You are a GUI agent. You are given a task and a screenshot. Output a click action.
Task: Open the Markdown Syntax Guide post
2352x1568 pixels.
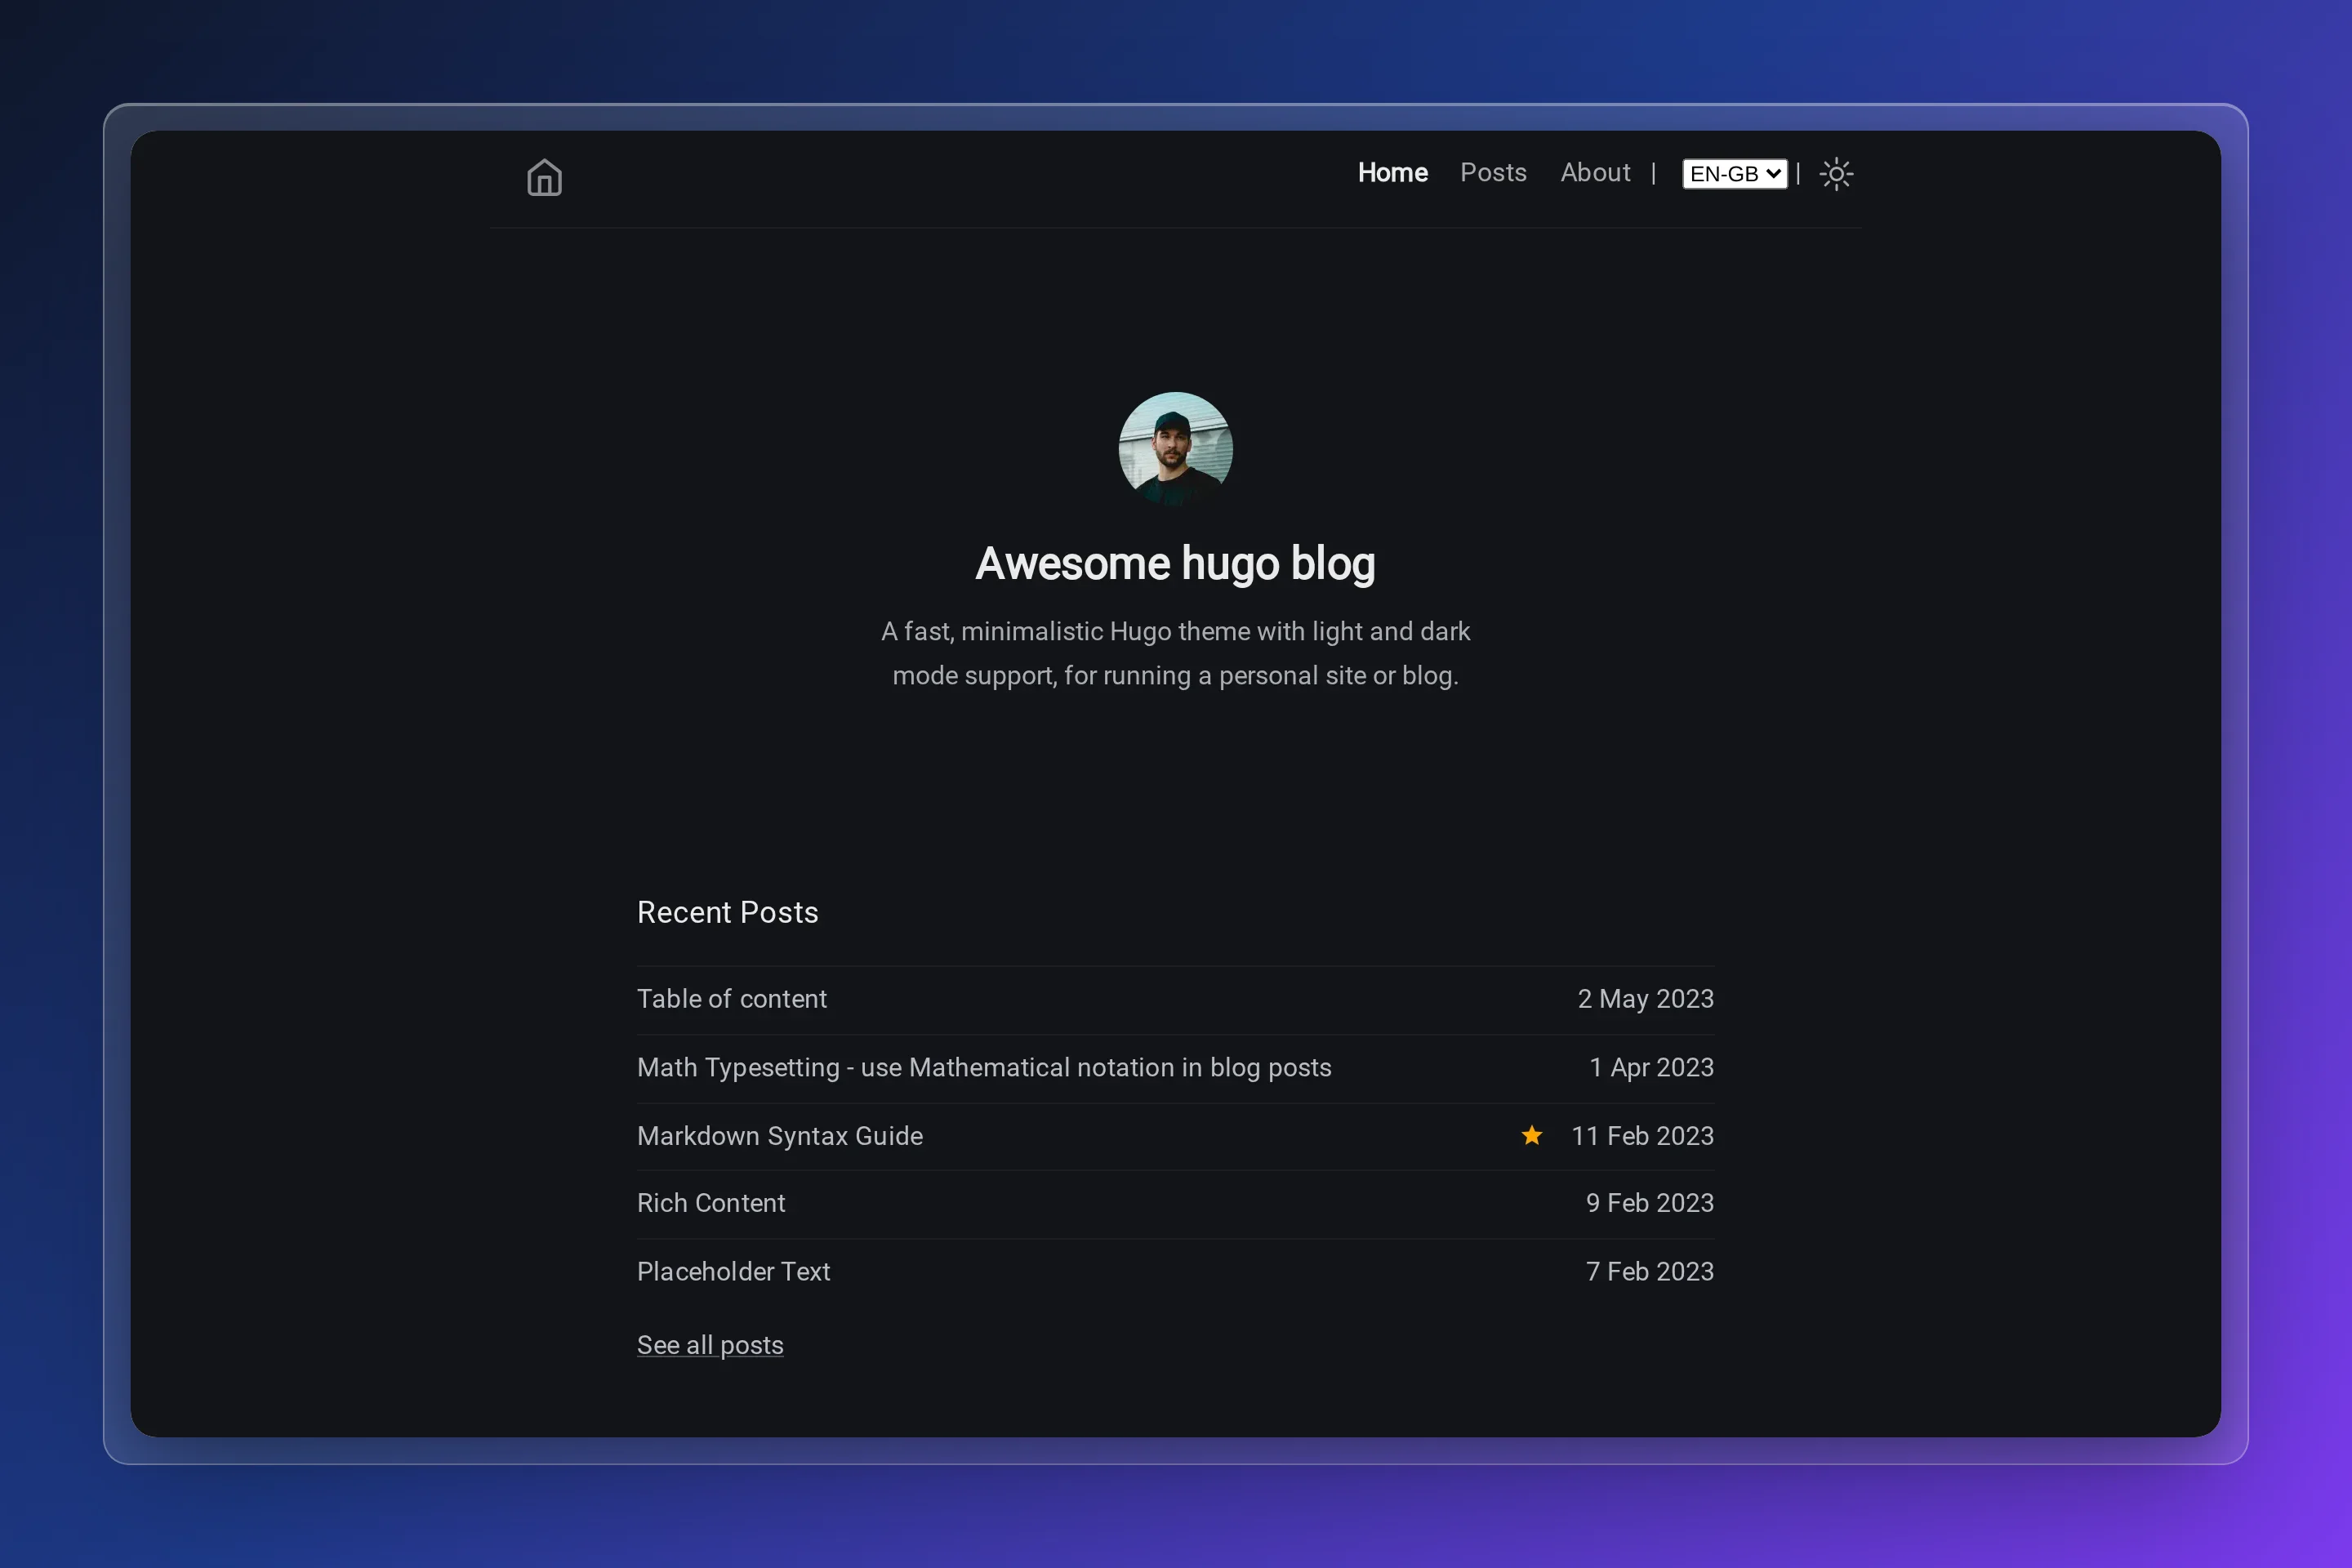tap(780, 1136)
